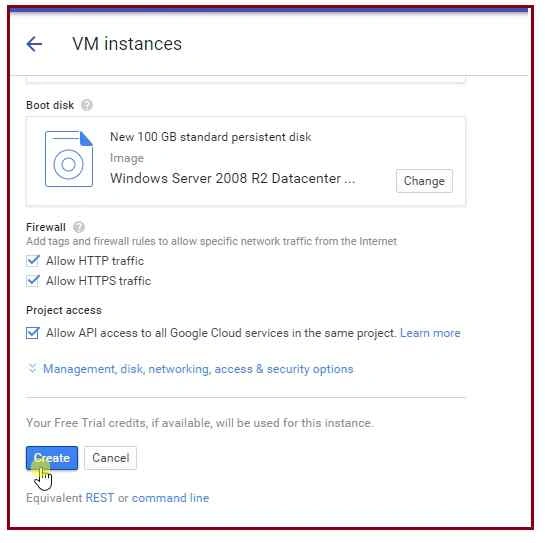Open the Learn more link
Screen dimensions: 545x543
point(430,333)
